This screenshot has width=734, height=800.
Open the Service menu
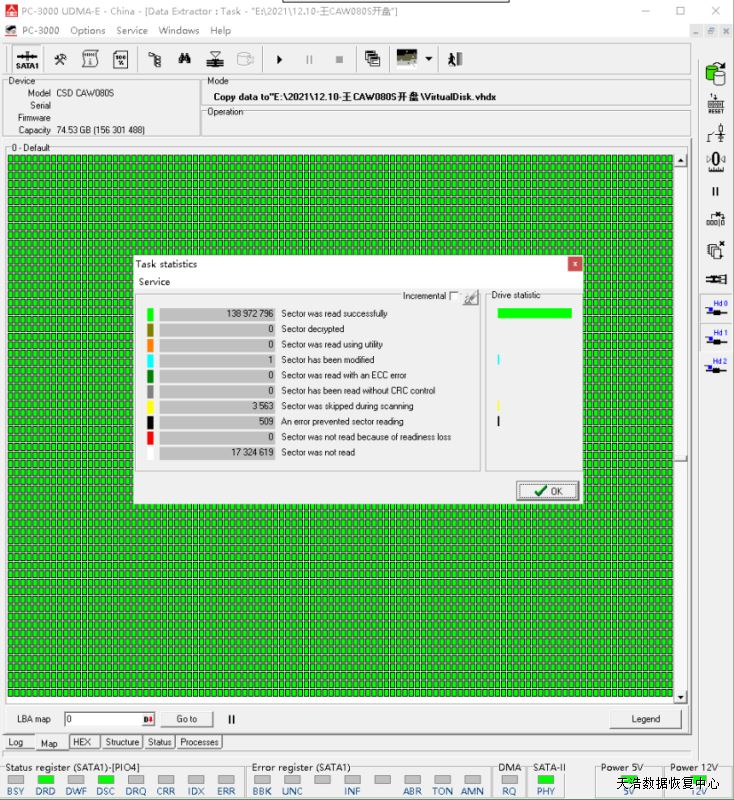click(x=132, y=31)
